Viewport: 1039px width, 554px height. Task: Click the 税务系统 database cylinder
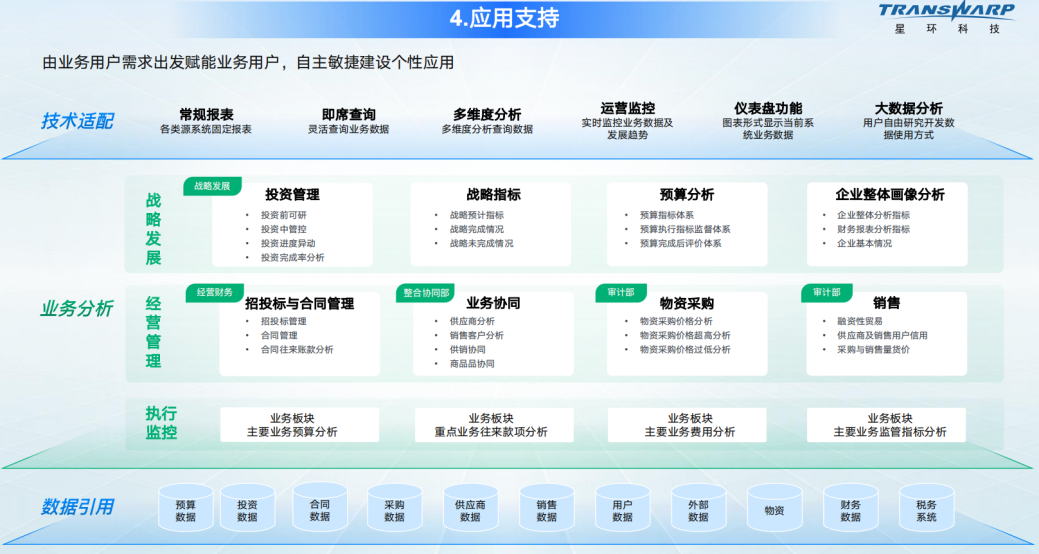(x=926, y=509)
